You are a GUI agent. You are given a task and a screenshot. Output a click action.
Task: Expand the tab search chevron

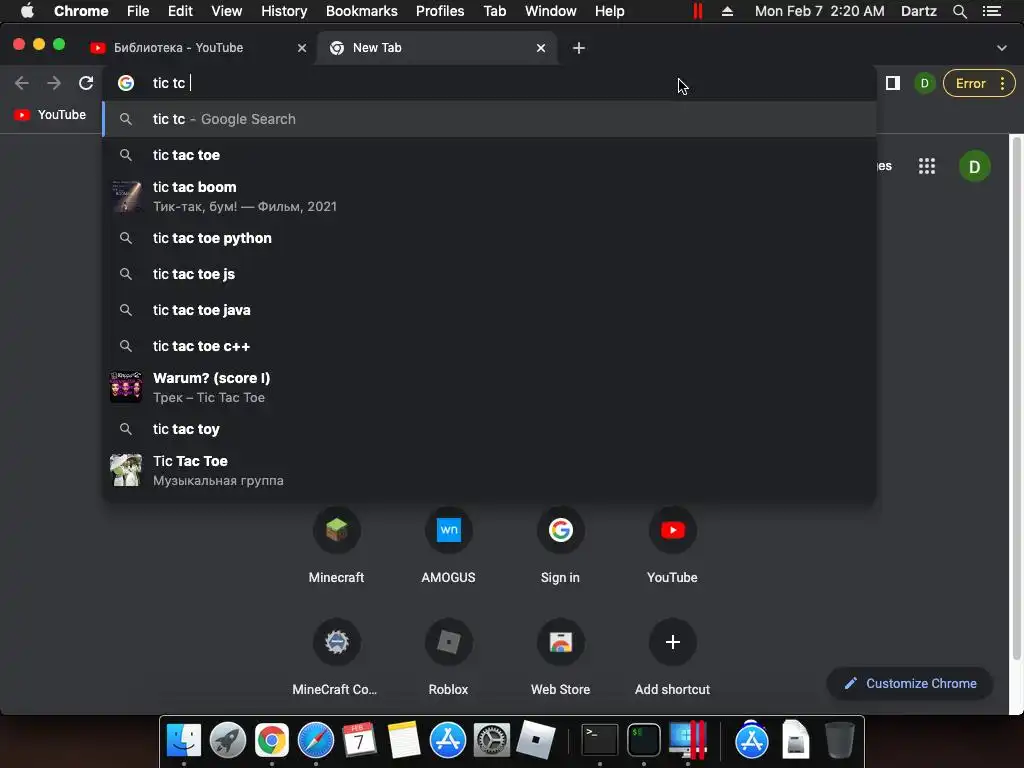click(x=1002, y=48)
